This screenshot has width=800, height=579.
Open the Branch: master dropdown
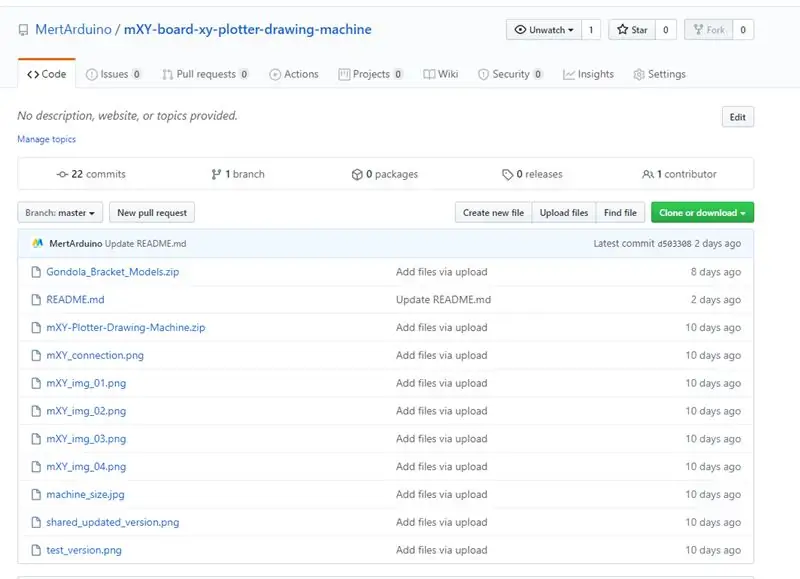(60, 213)
